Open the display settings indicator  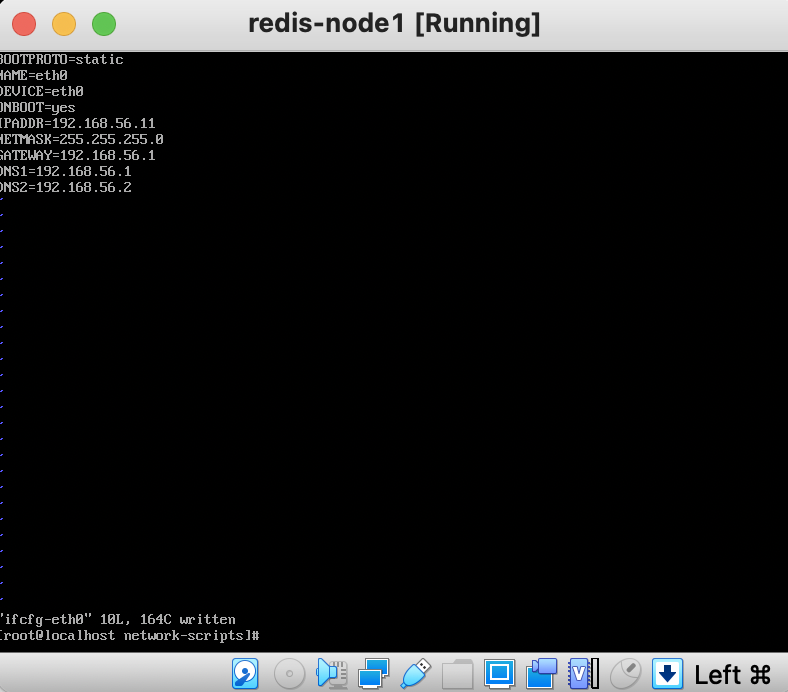(x=500, y=673)
